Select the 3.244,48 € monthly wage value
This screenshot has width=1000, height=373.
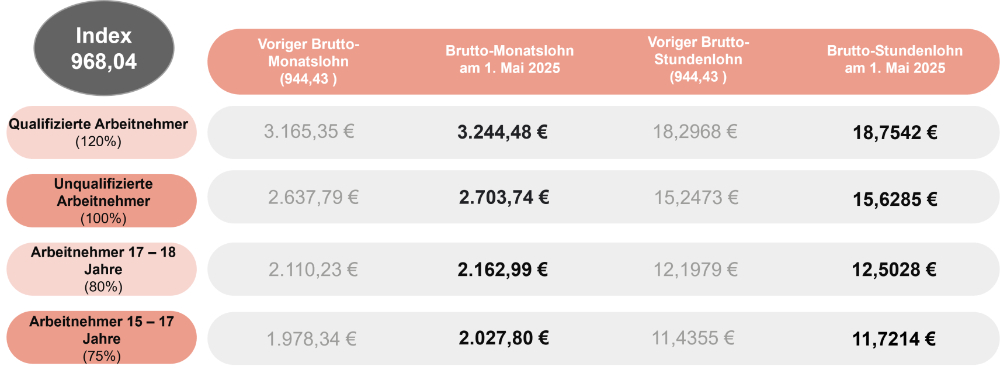click(x=503, y=133)
